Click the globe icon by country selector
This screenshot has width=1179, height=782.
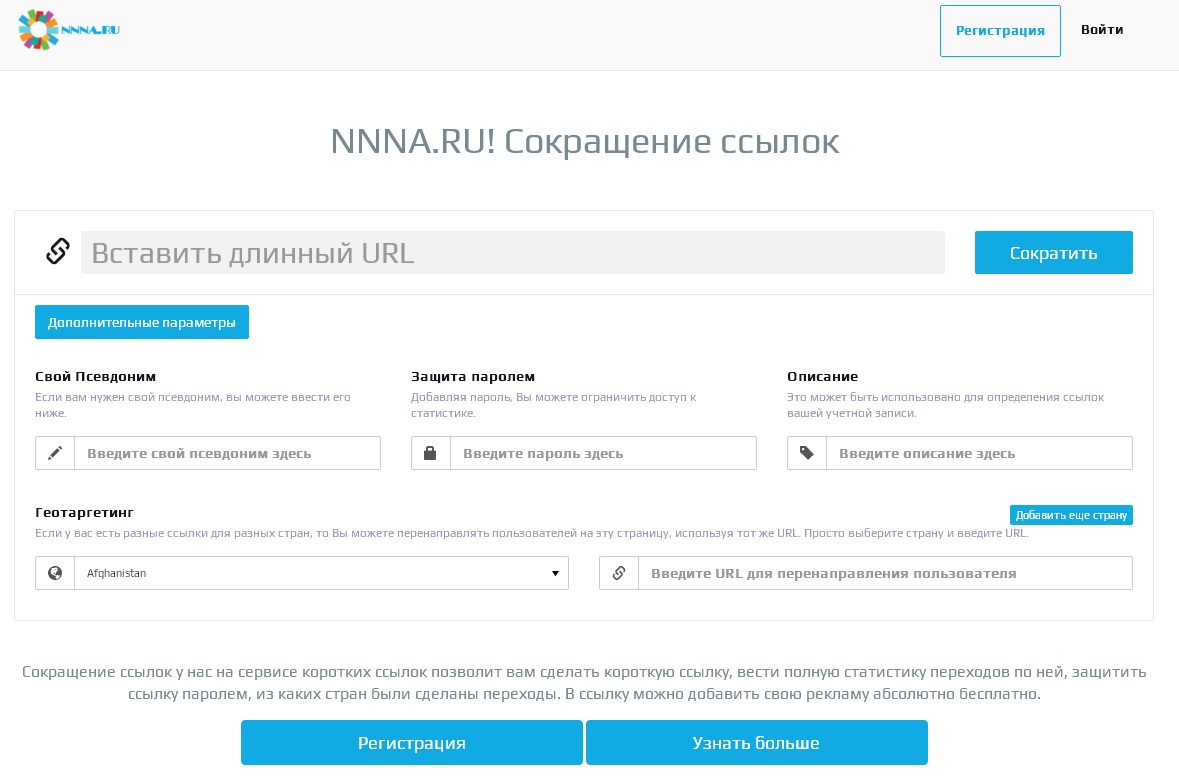point(55,573)
